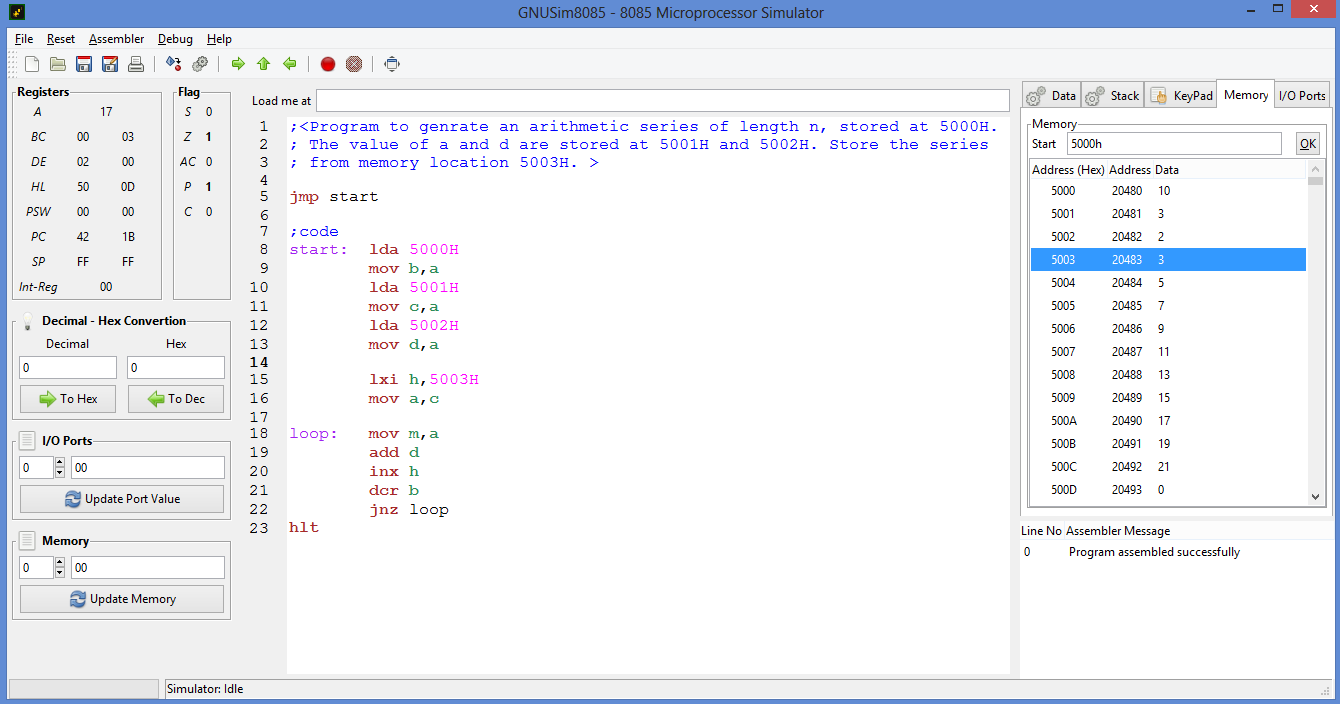The height and width of the screenshot is (704, 1340).
Task: Click the 'Simulator: Idle' status bar text
Action: (x=205, y=689)
